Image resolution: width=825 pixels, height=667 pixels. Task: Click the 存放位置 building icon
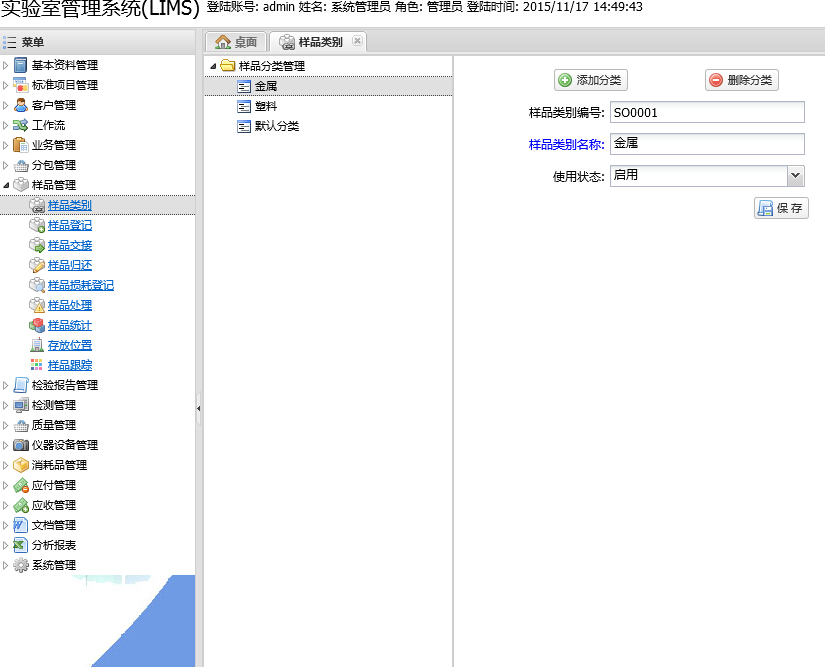(37, 345)
